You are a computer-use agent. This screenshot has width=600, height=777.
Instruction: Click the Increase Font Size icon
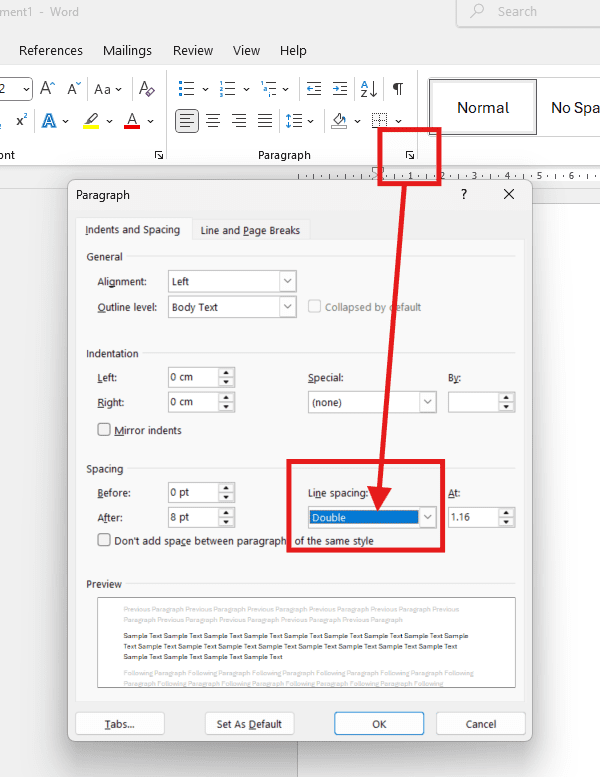pos(48,89)
